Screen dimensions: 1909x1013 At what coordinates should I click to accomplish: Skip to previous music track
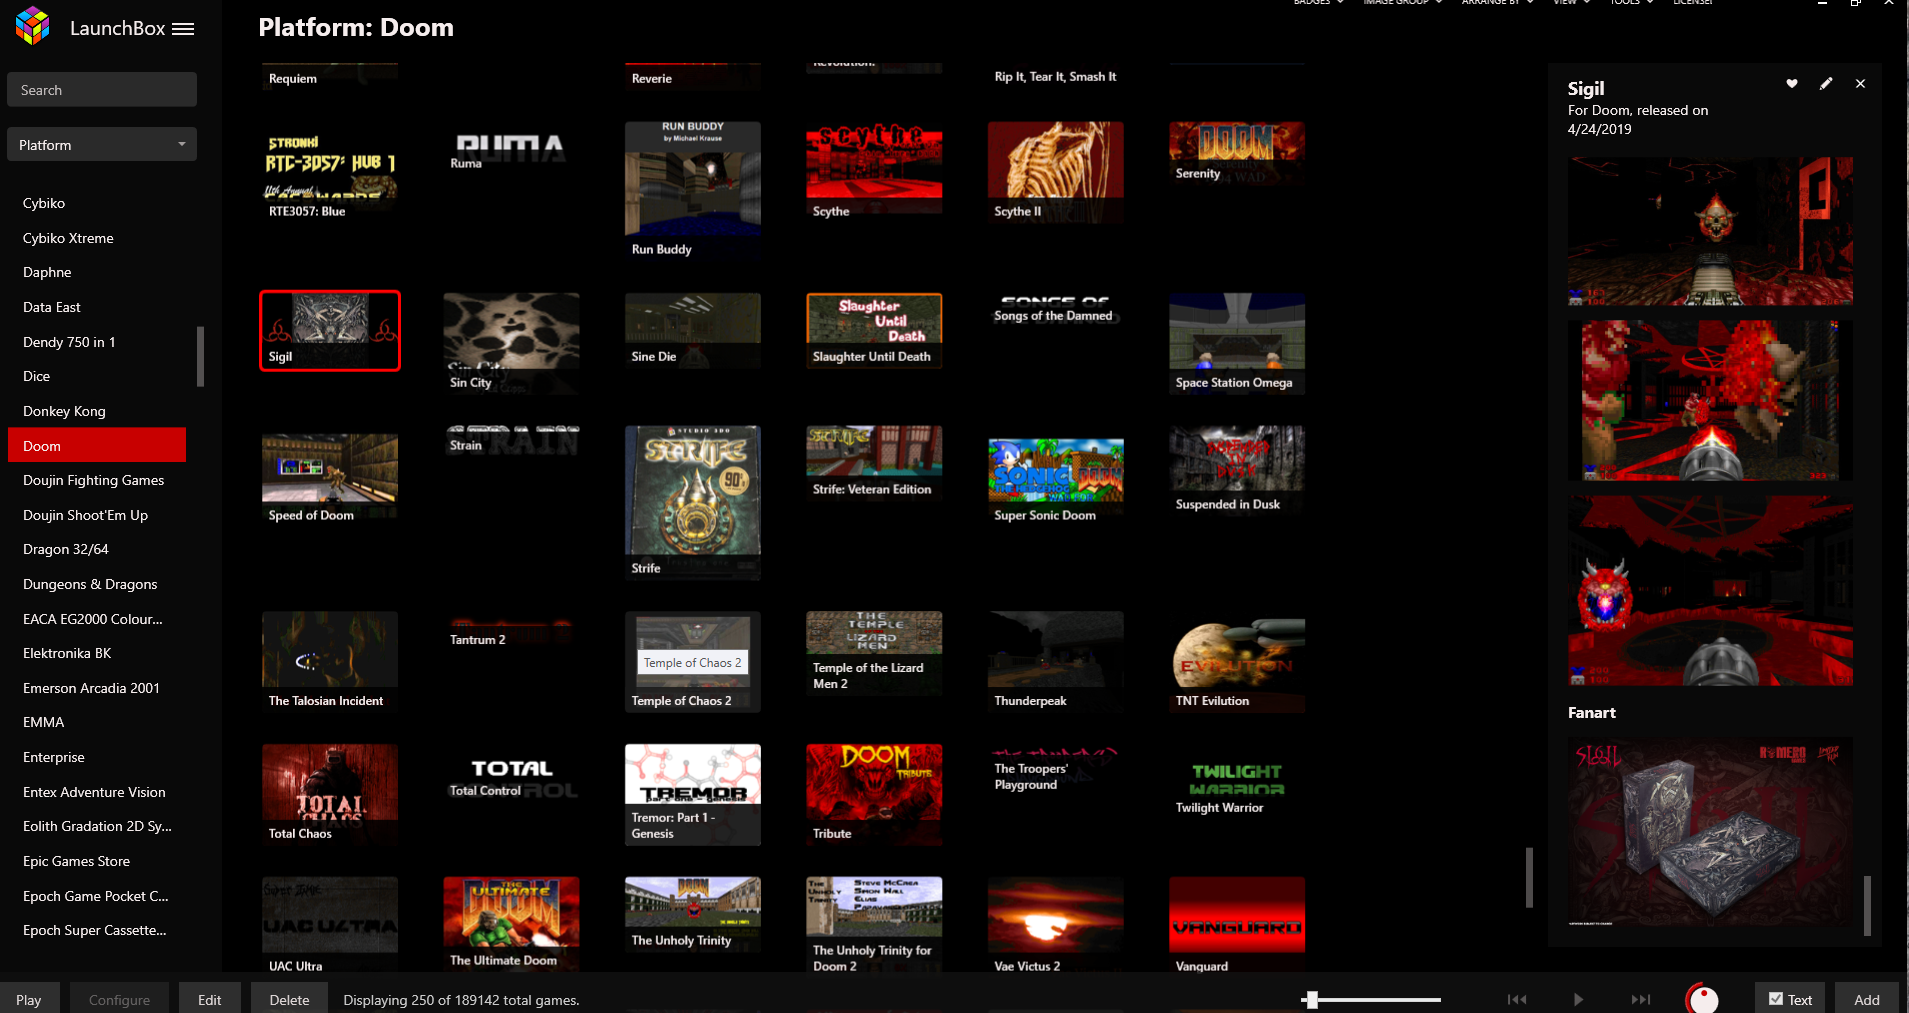pos(1517,999)
